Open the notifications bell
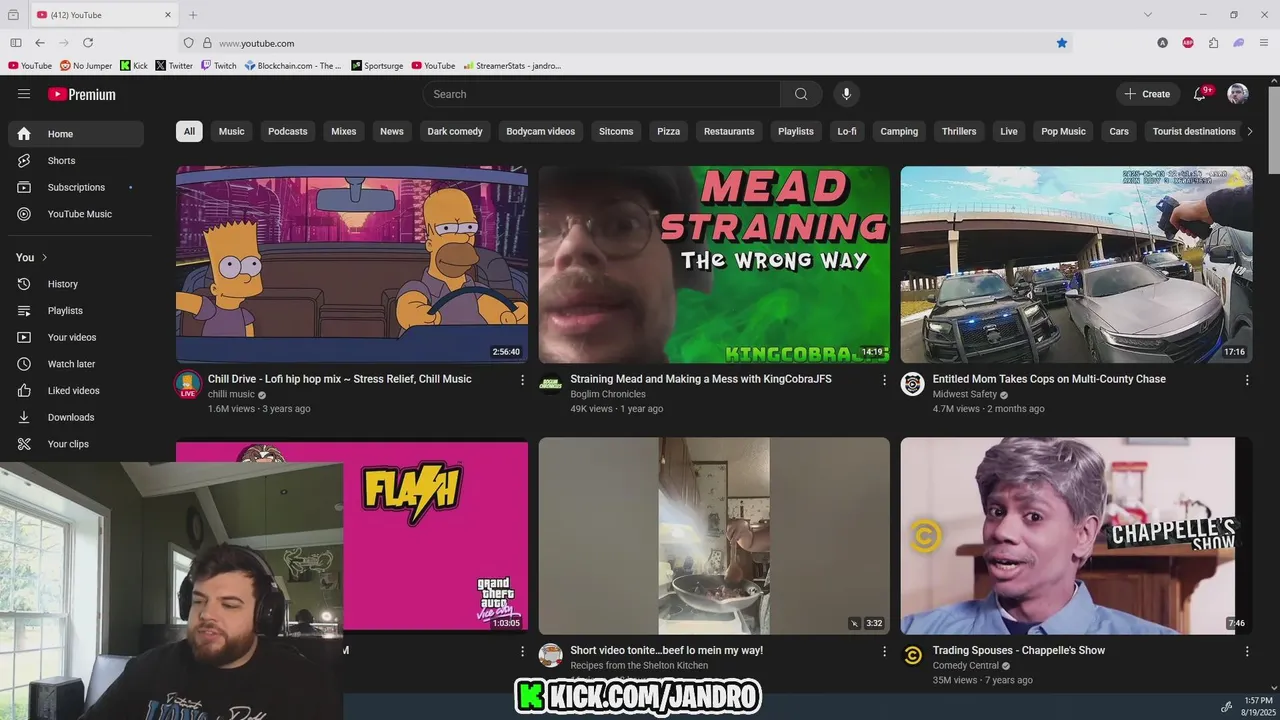 1200,94
